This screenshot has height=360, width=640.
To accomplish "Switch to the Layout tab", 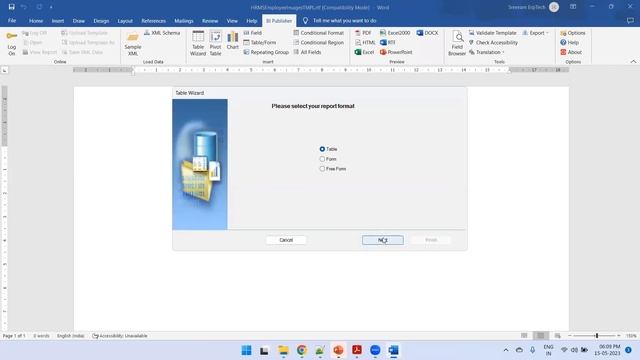I will pyautogui.click(x=125, y=20).
